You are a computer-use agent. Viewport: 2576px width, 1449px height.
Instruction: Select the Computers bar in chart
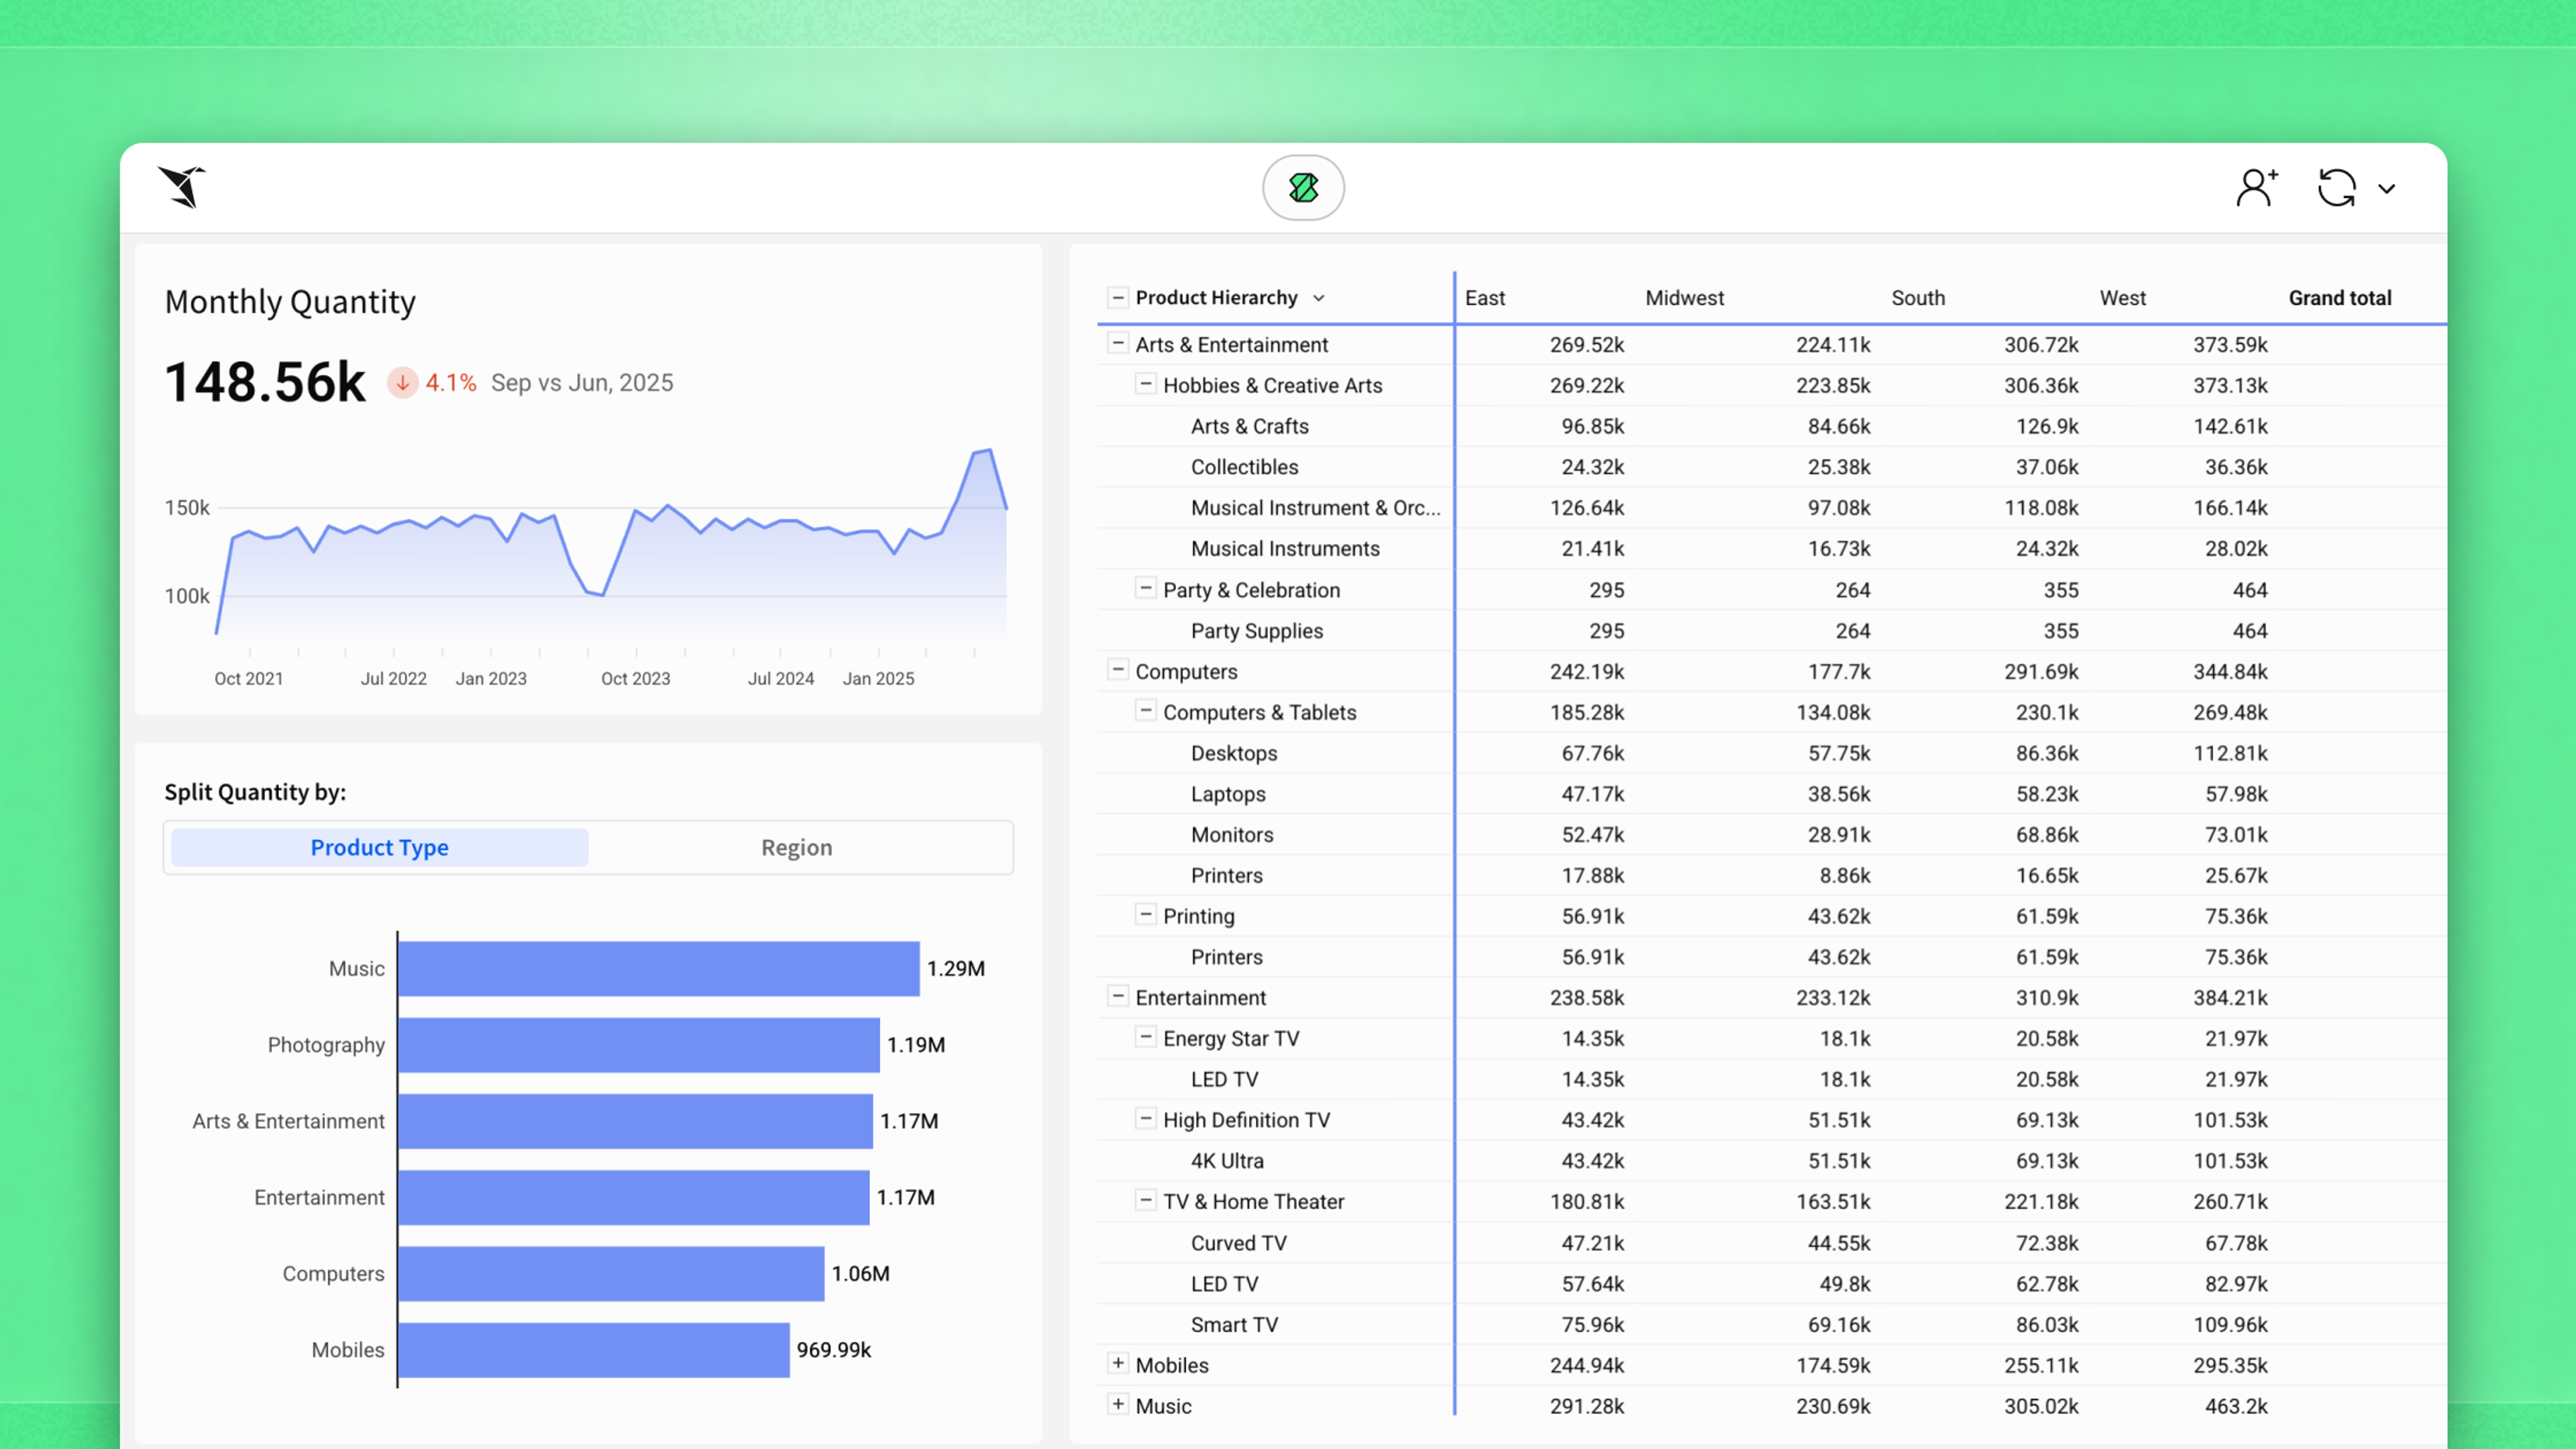(611, 1274)
